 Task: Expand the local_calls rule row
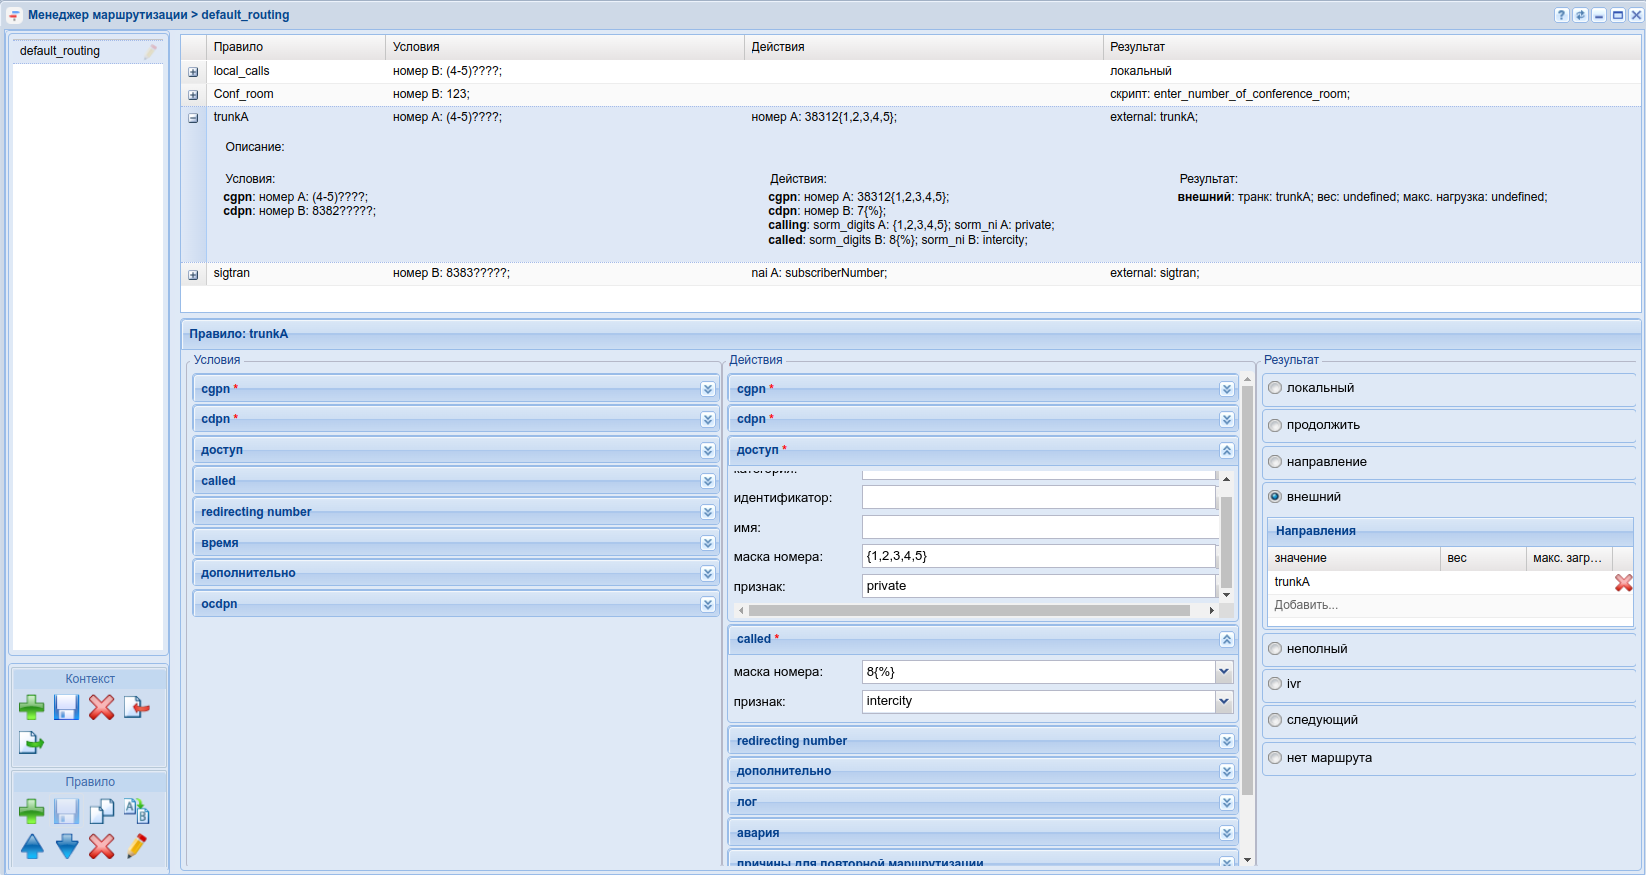193,72
